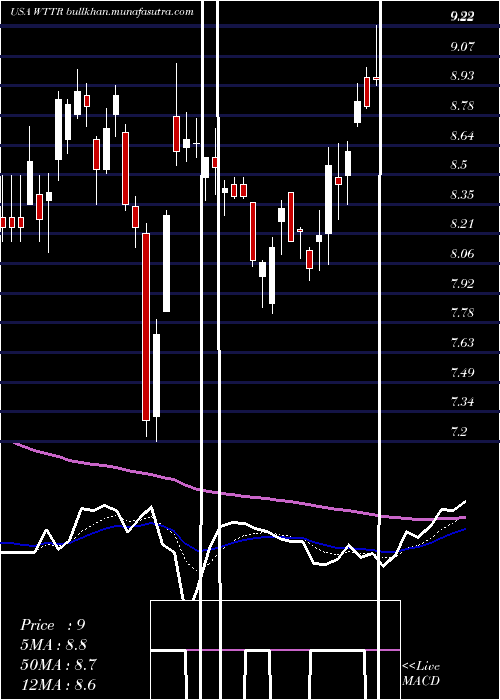Click the 7.92 price axis label

coord(462,283)
